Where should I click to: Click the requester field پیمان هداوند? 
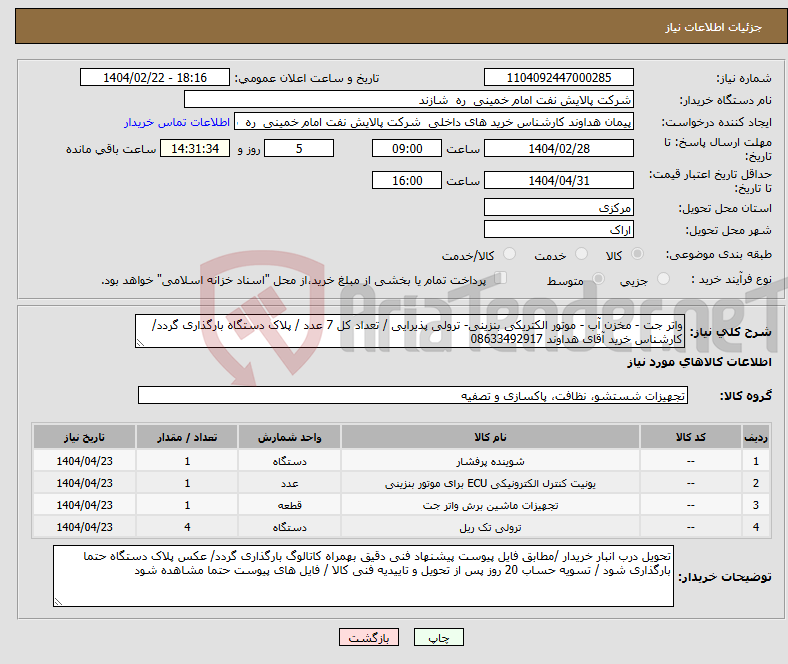[x=434, y=122]
